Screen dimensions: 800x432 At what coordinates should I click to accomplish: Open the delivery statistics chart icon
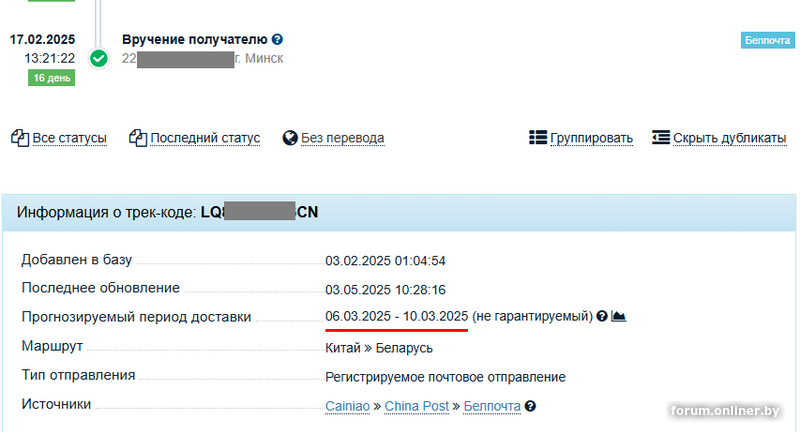click(618, 316)
